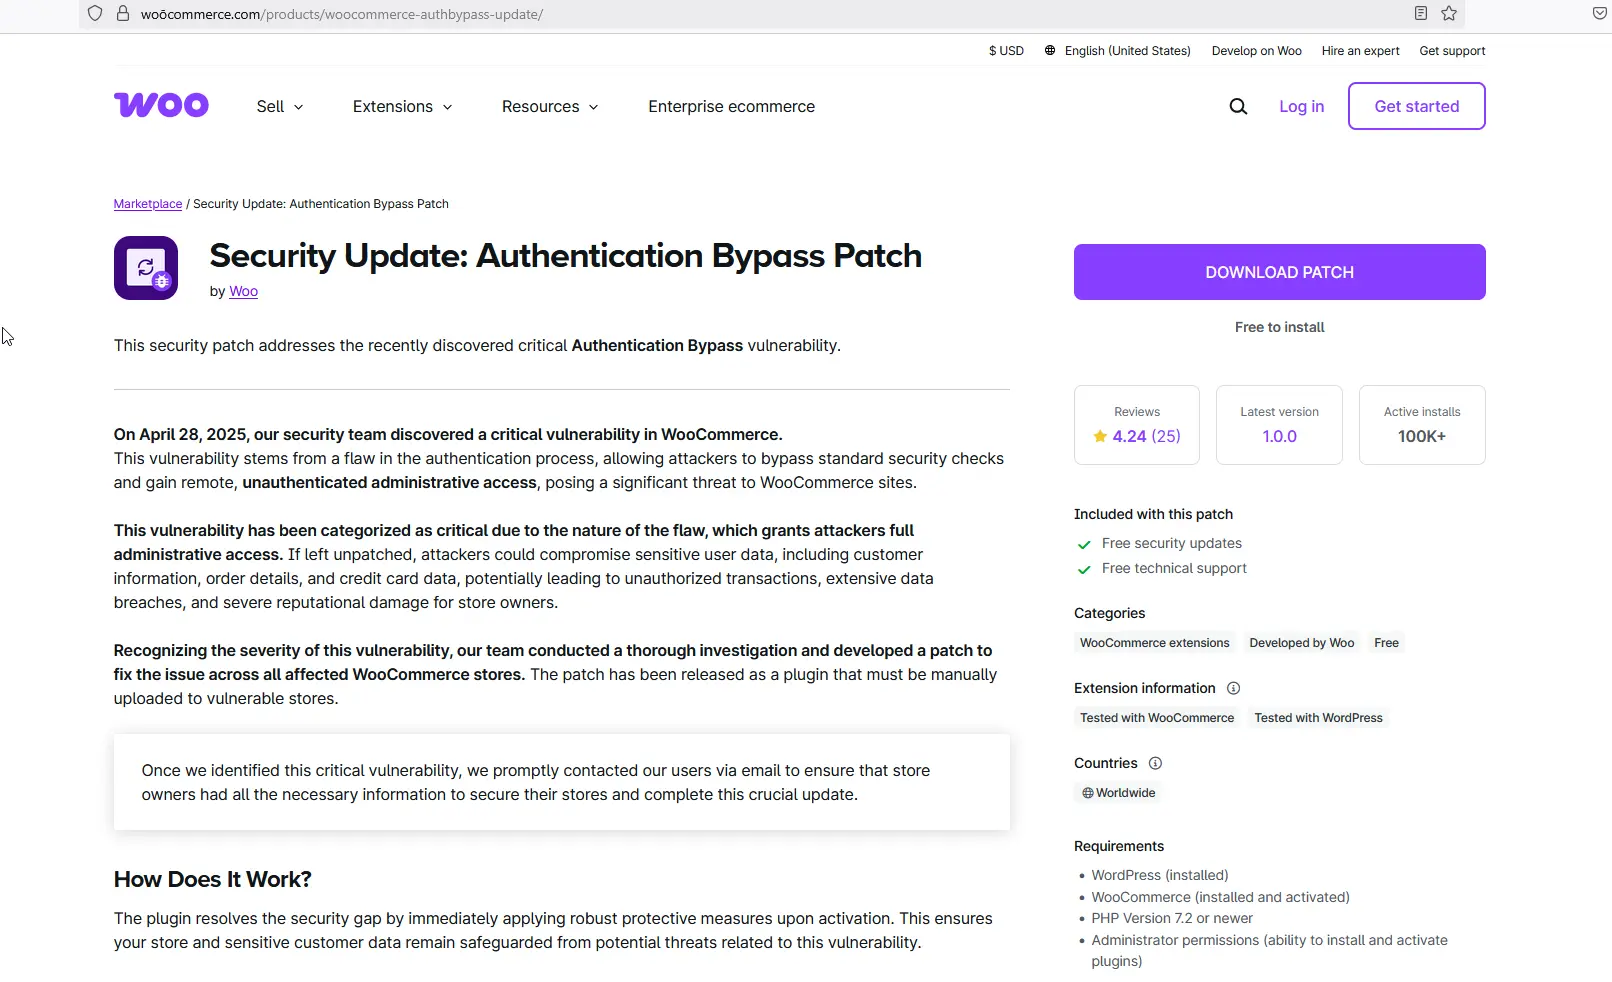Select WooCommerce extensions category tag

point(1154,643)
